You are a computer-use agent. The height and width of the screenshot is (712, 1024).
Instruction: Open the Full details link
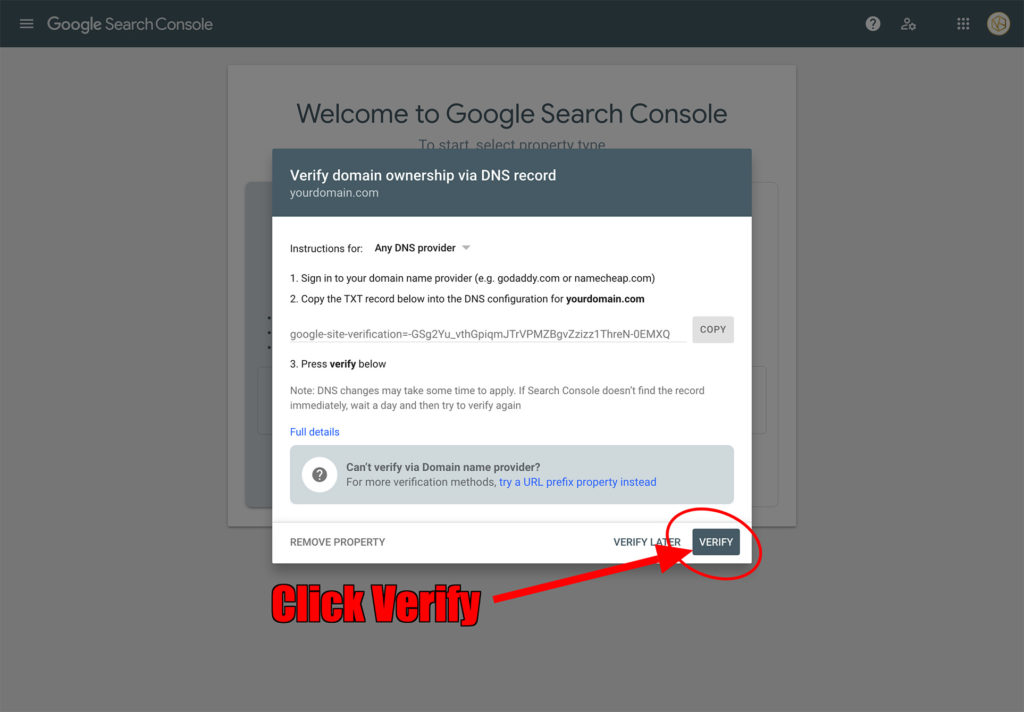coord(315,432)
